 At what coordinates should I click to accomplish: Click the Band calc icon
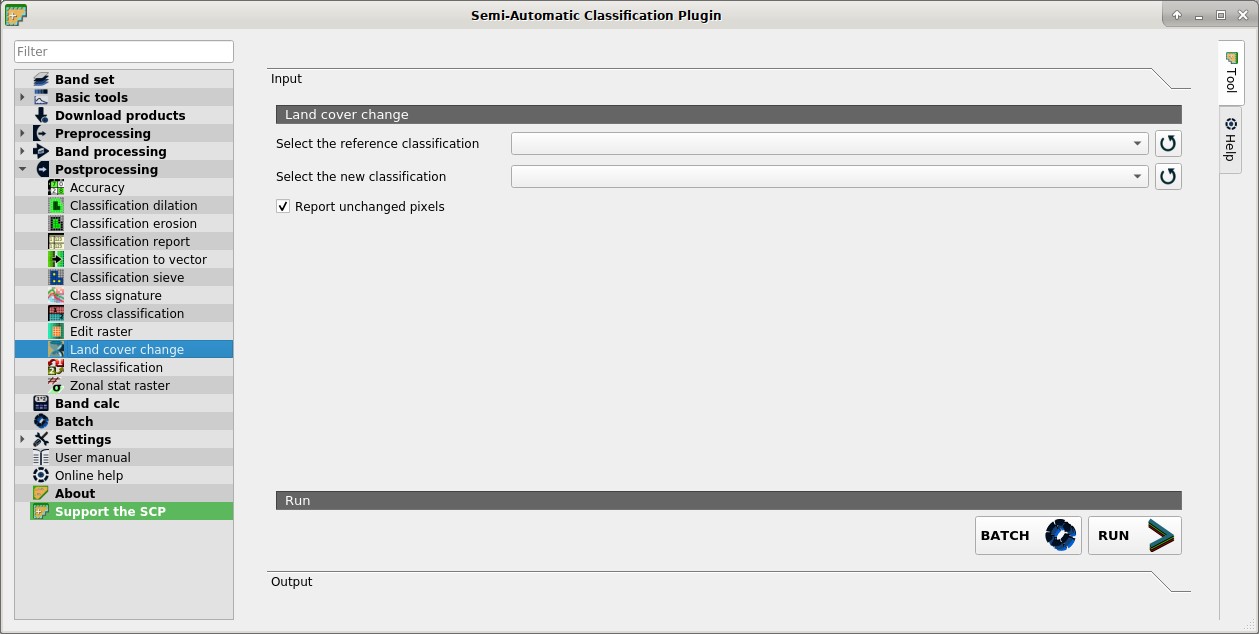pyautogui.click(x=41, y=403)
